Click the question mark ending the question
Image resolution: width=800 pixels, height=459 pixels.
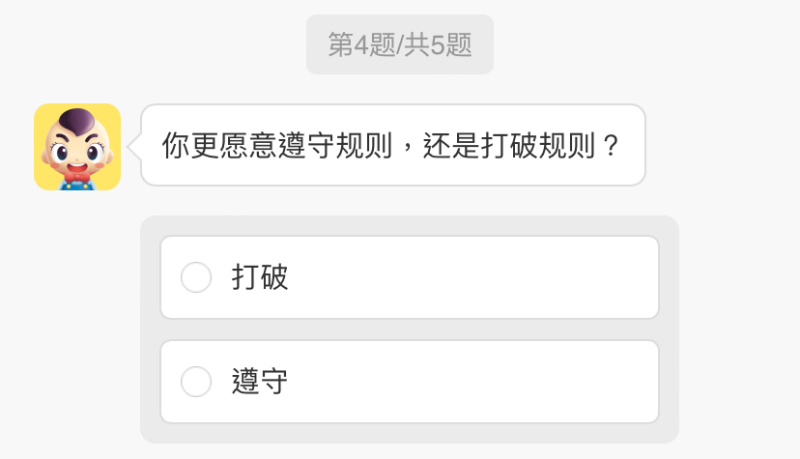(611, 146)
